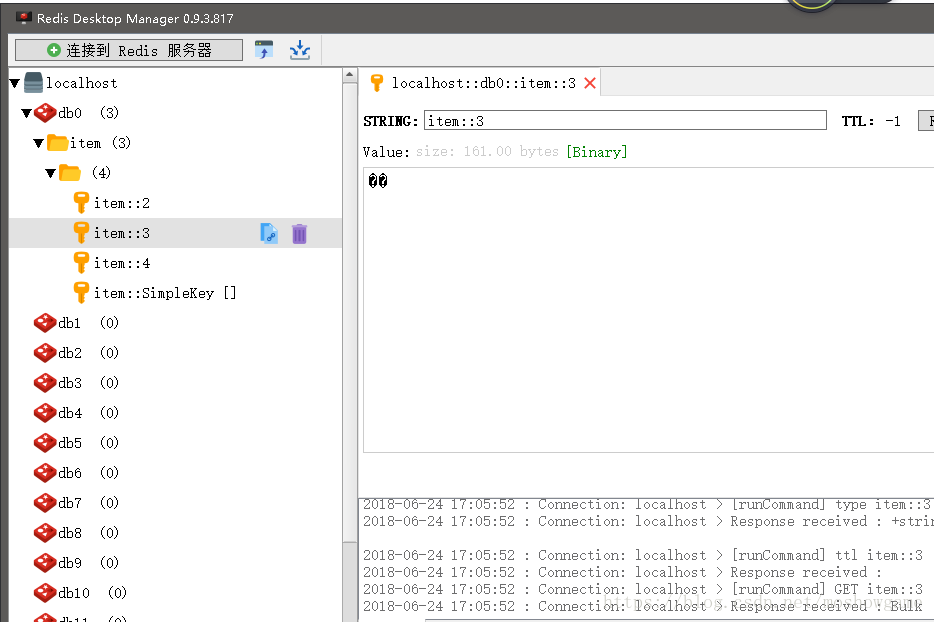Open the item::4 key
This screenshot has width=934, height=622.
tap(122, 263)
